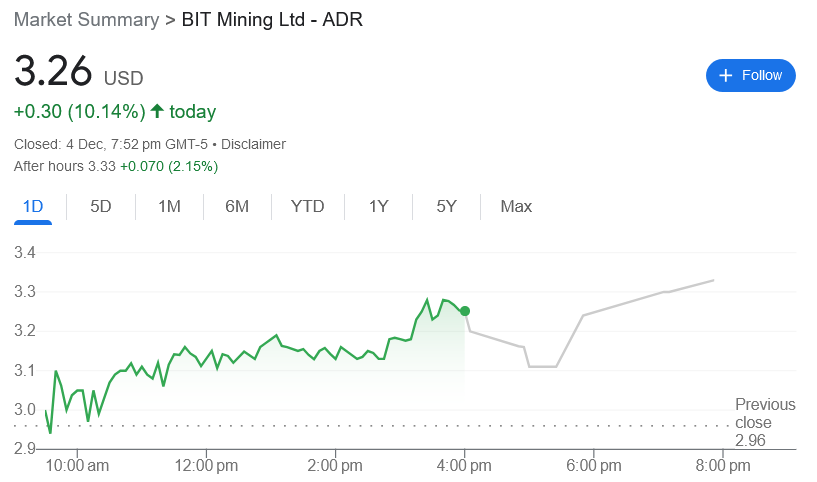The height and width of the screenshot is (482, 817).
Task: Click the green up arrow icon
Action: (x=157, y=111)
